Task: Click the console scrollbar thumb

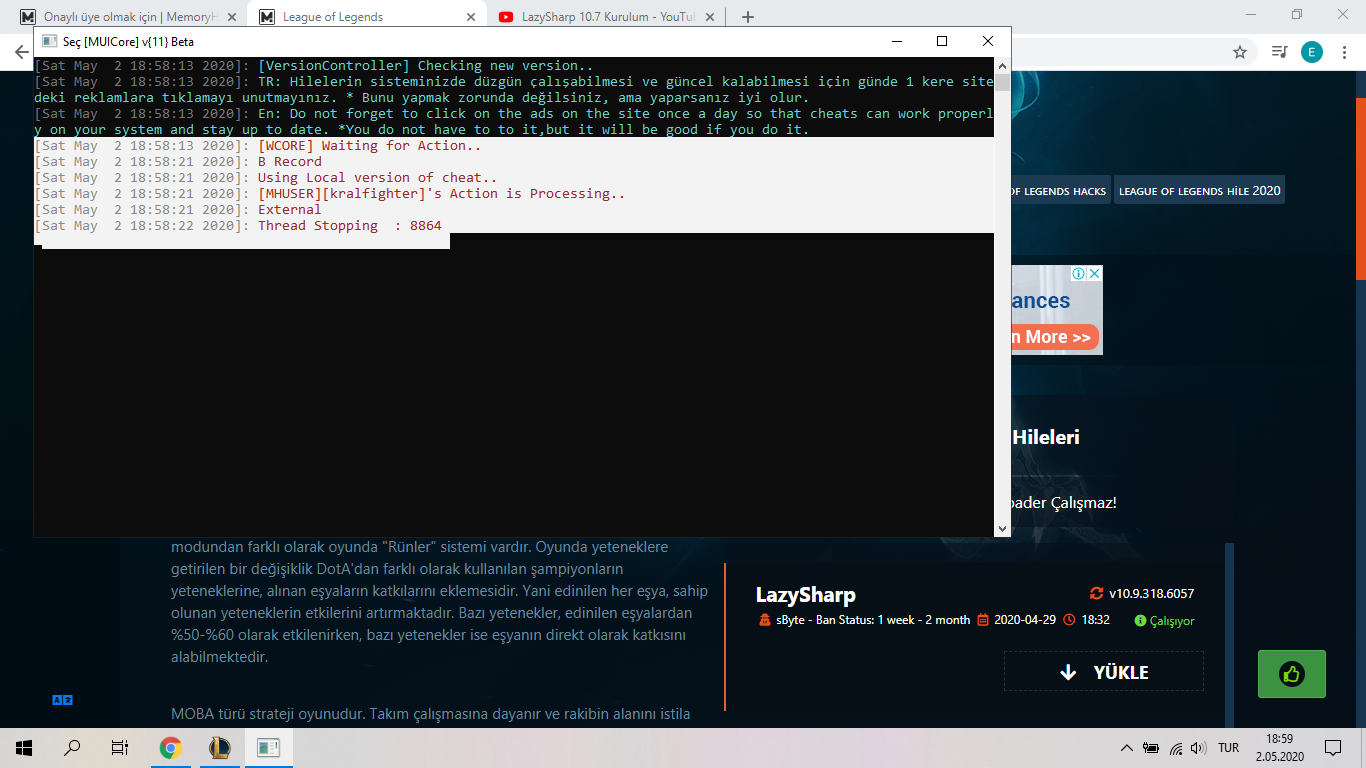Action: [x=1002, y=82]
